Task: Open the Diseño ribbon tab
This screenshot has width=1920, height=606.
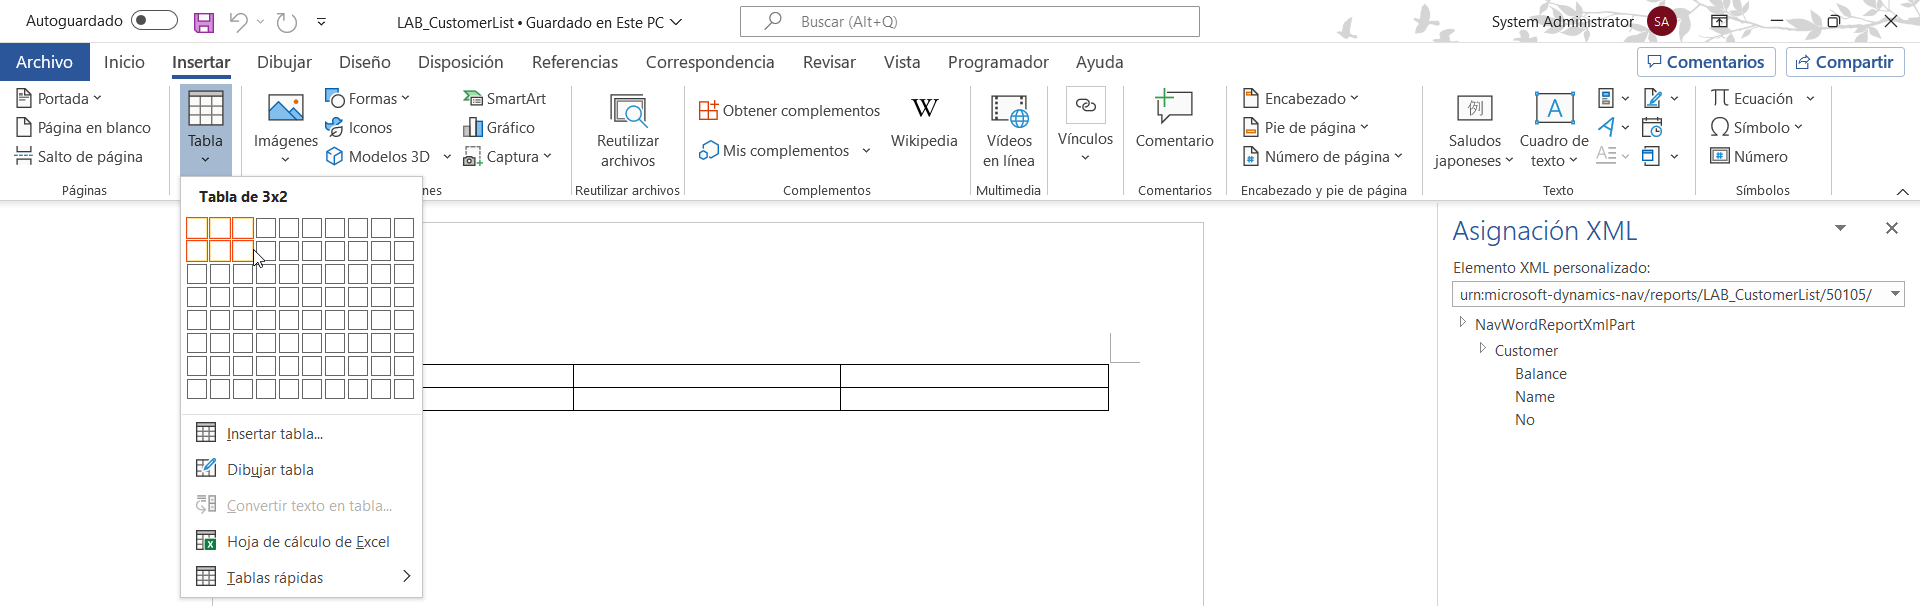Action: coord(365,62)
